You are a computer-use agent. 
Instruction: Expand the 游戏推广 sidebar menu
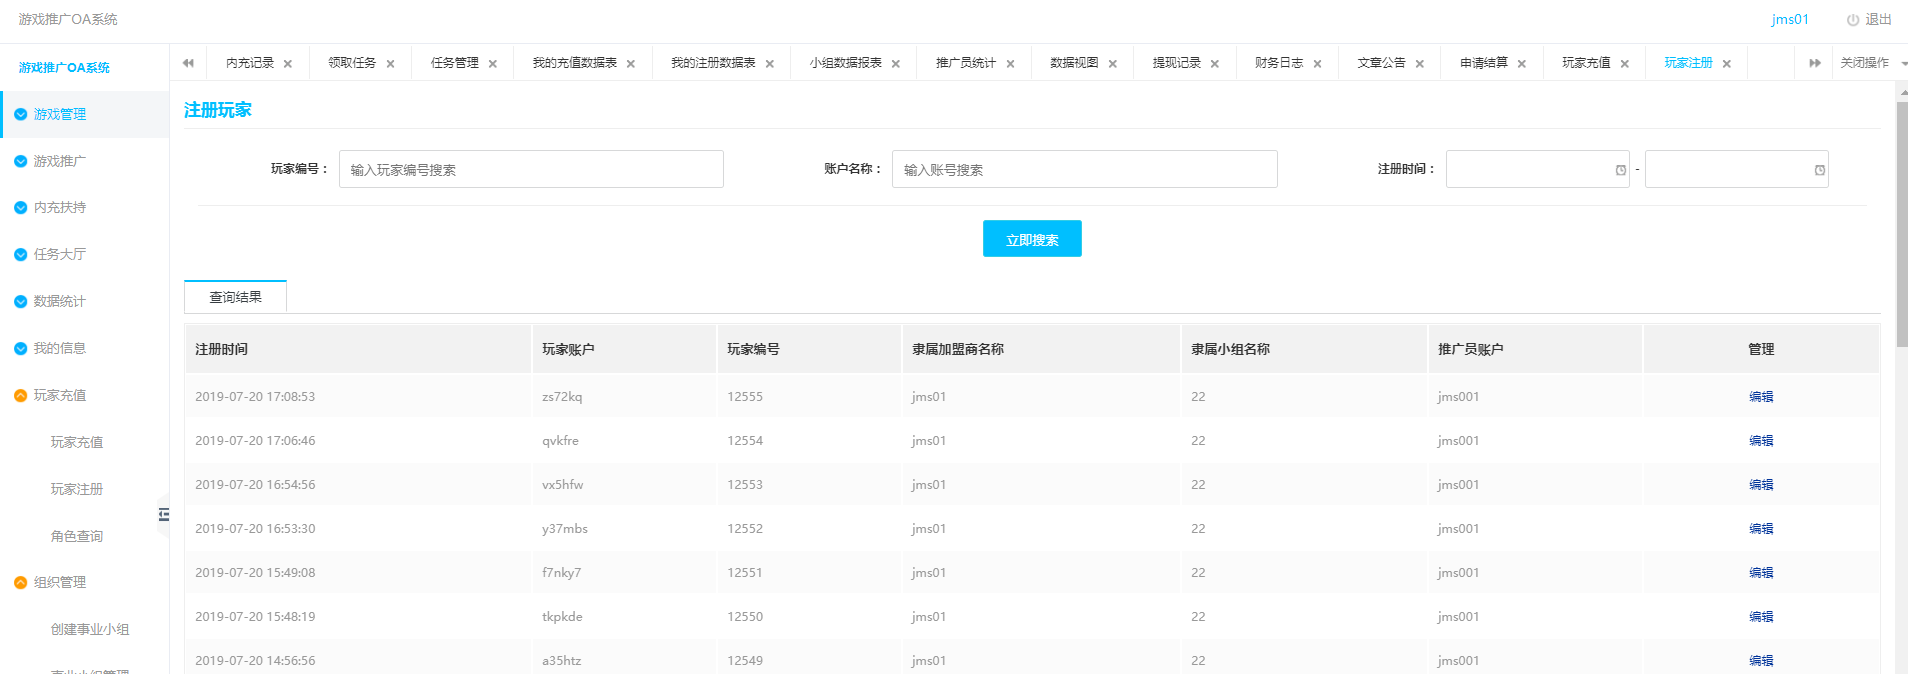point(59,161)
